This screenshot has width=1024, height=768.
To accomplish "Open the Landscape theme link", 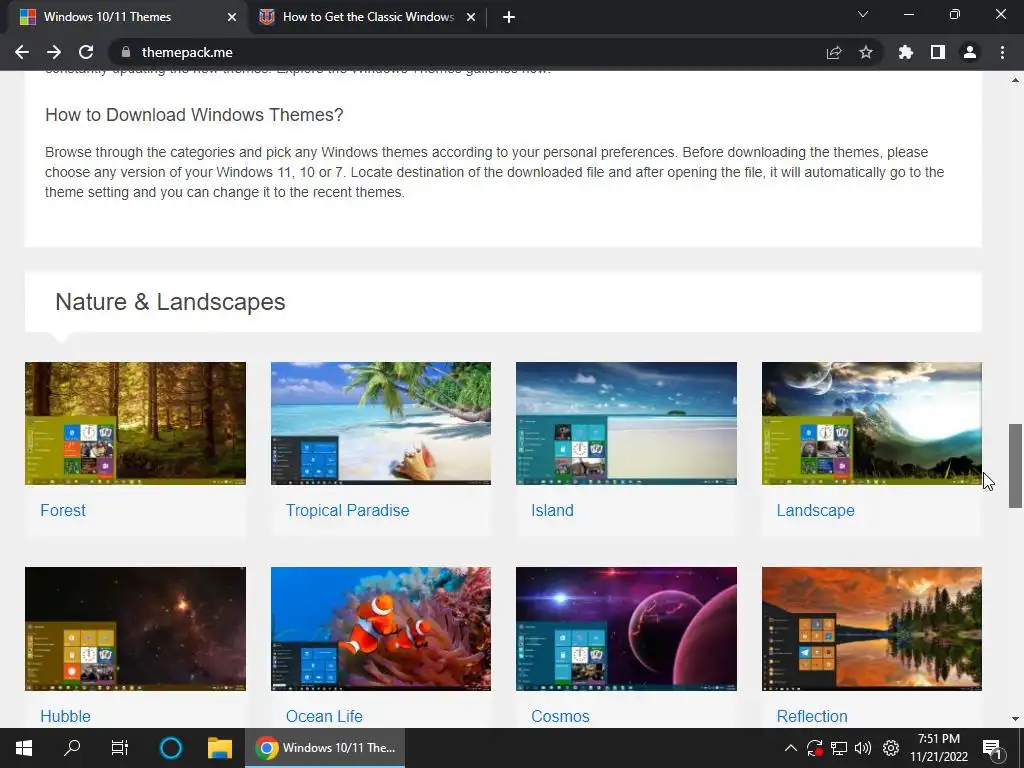I will click(816, 510).
